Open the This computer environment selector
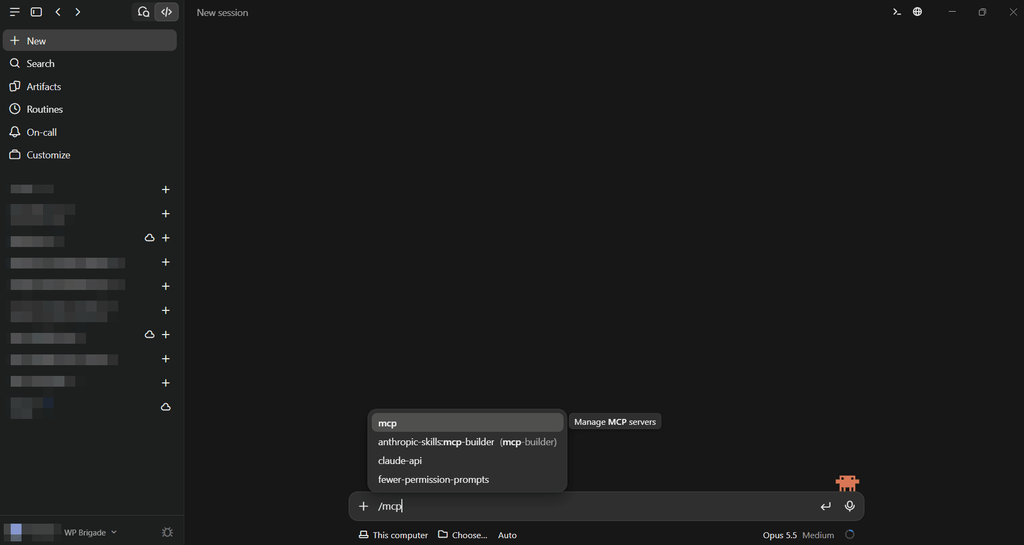The height and width of the screenshot is (545, 1024). pyautogui.click(x=393, y=535)
